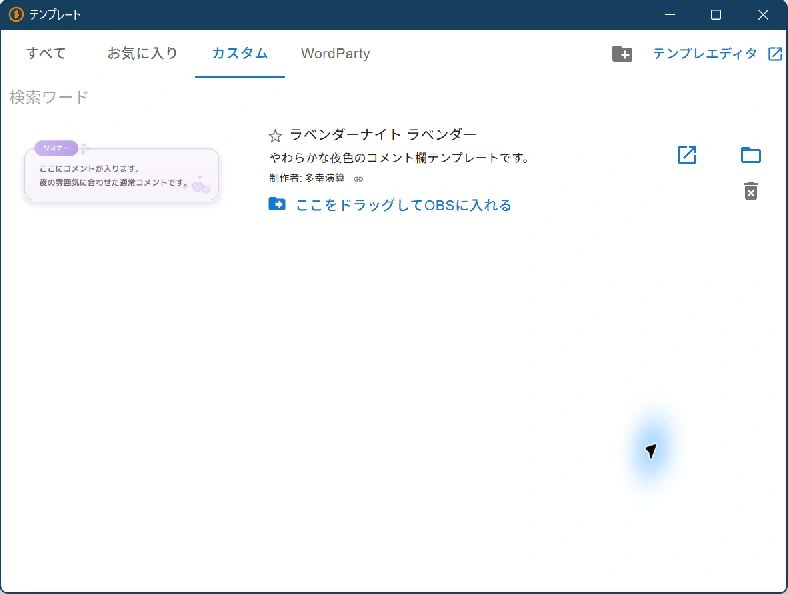Click the author link icon next to 制作者

point(358,179)
